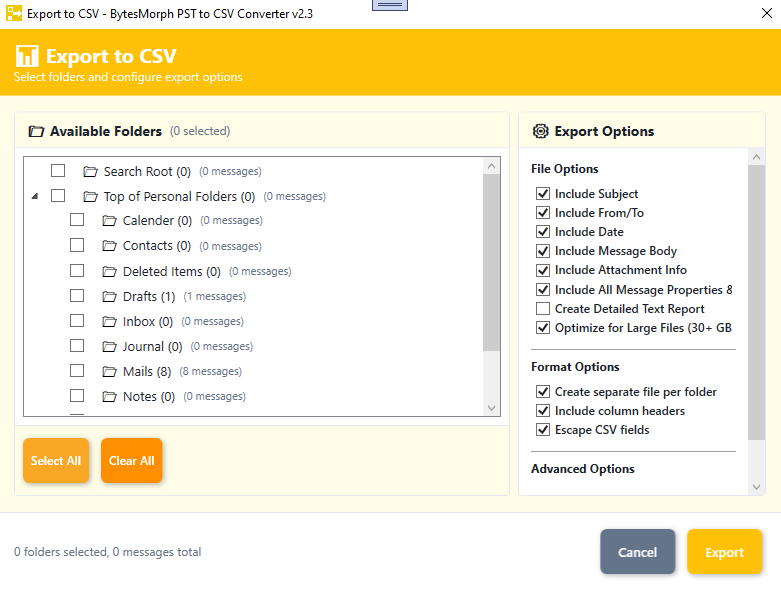Click the Export to CSV chart icon in header

click(x=27, y=56)
